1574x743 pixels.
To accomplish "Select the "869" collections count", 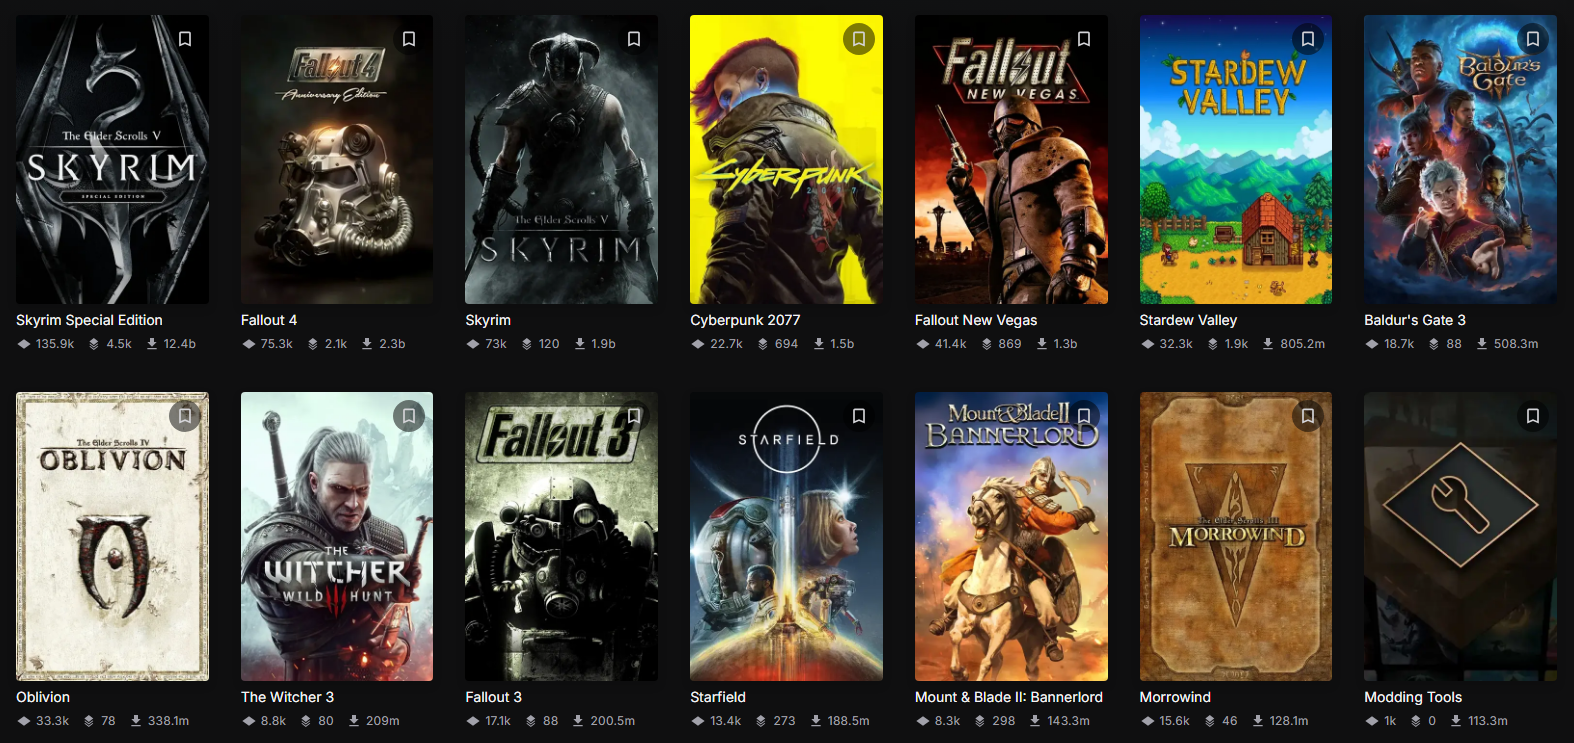I will coord(1010,344).
